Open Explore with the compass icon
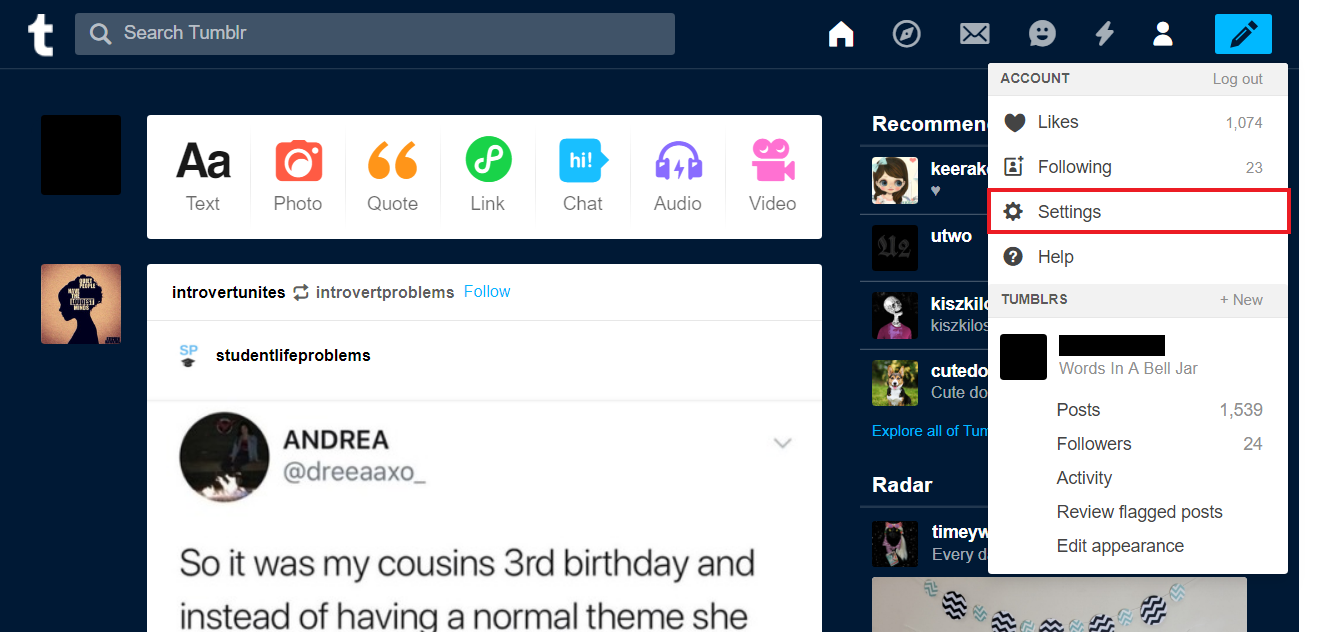The image size is (1317, 632). [906, 33]
